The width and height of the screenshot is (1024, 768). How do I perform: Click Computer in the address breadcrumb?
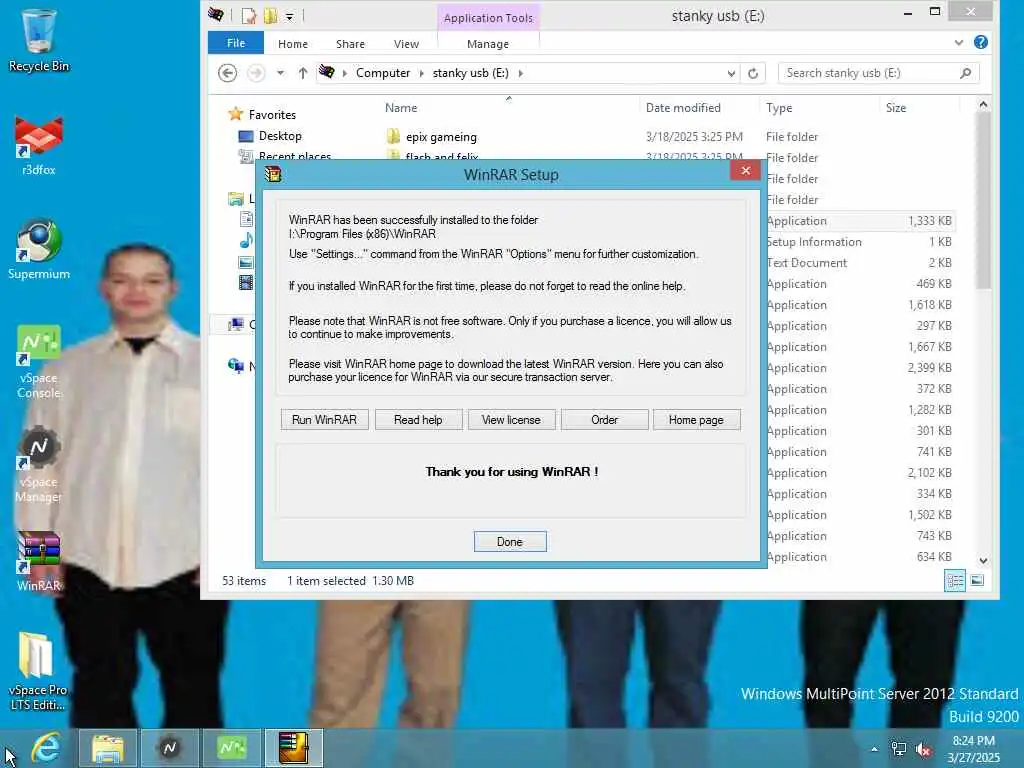click(383, 73)
